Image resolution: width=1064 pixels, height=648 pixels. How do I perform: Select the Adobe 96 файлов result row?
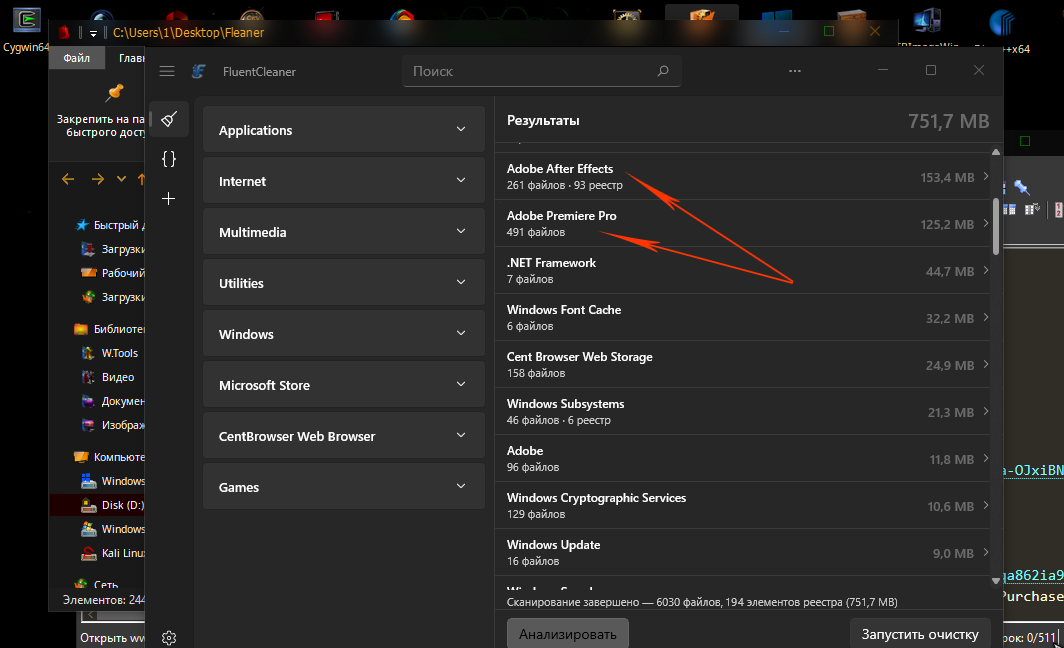point(742,459)
